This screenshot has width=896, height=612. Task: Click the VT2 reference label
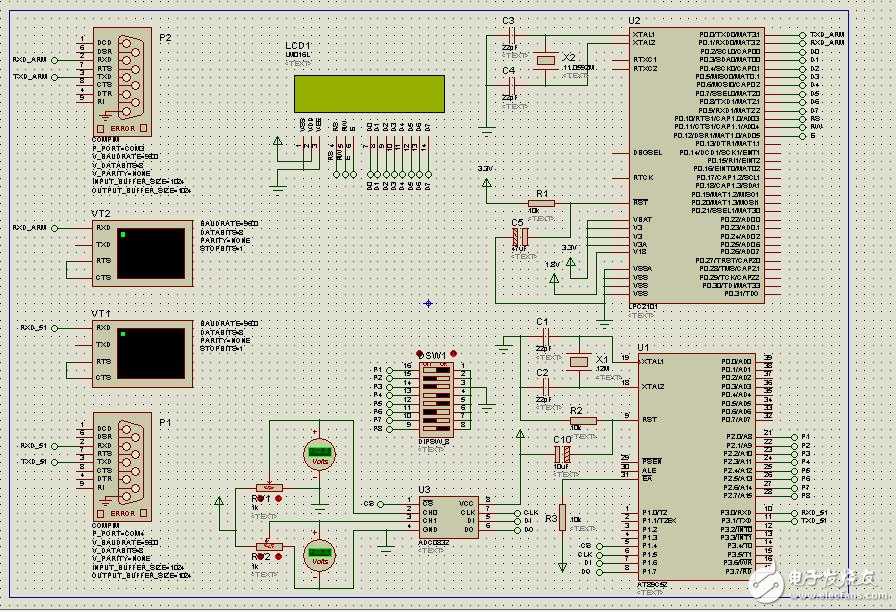101,214
